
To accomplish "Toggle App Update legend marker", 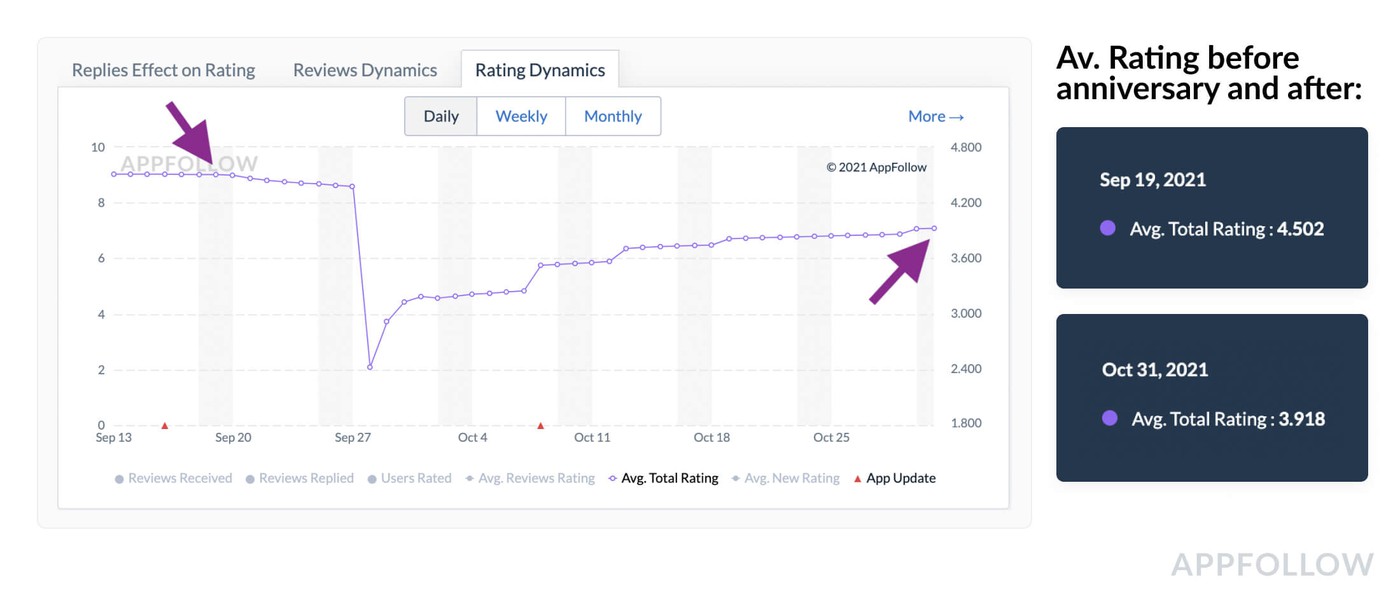I will tap(894, 478).
